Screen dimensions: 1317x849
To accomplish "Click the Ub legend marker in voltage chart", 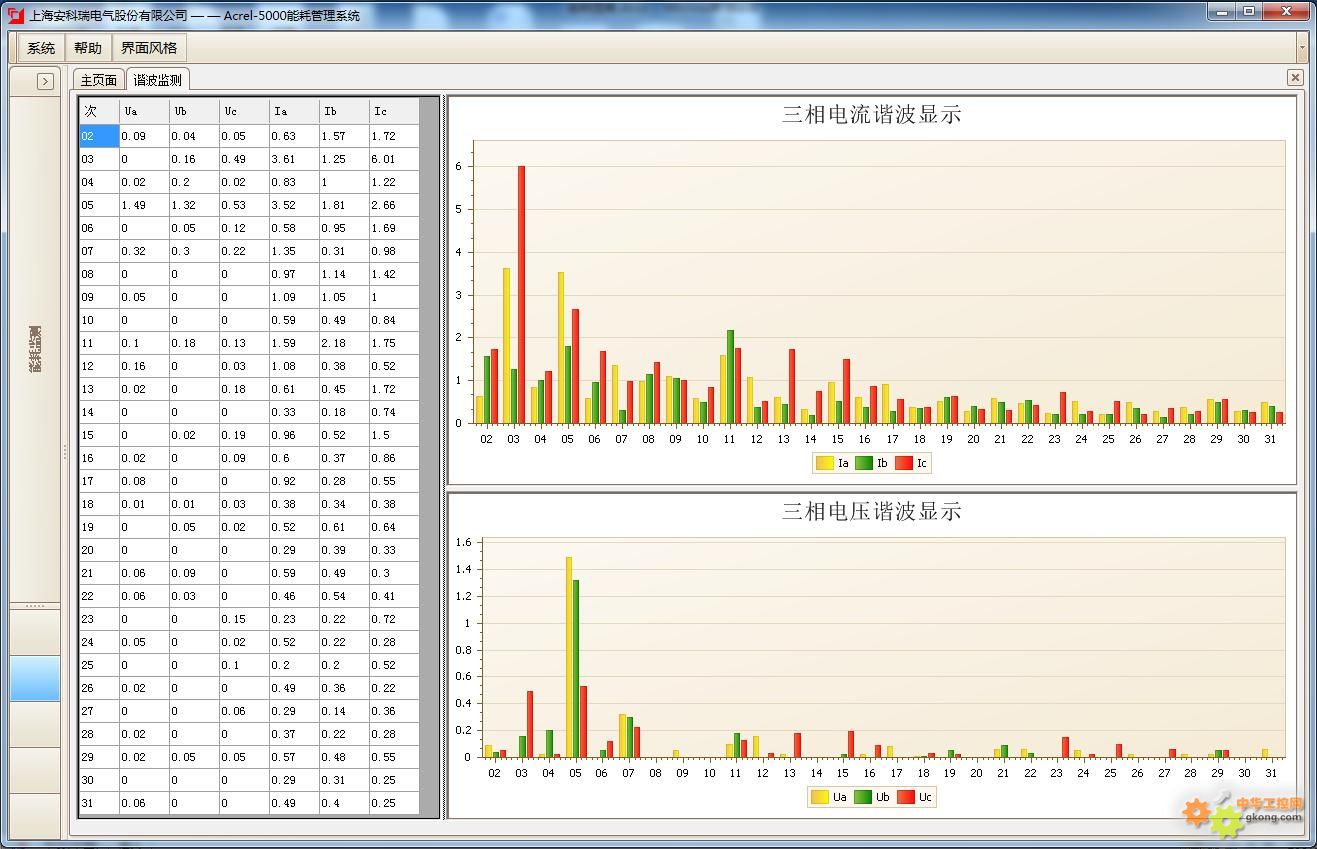I will point(861,797).
